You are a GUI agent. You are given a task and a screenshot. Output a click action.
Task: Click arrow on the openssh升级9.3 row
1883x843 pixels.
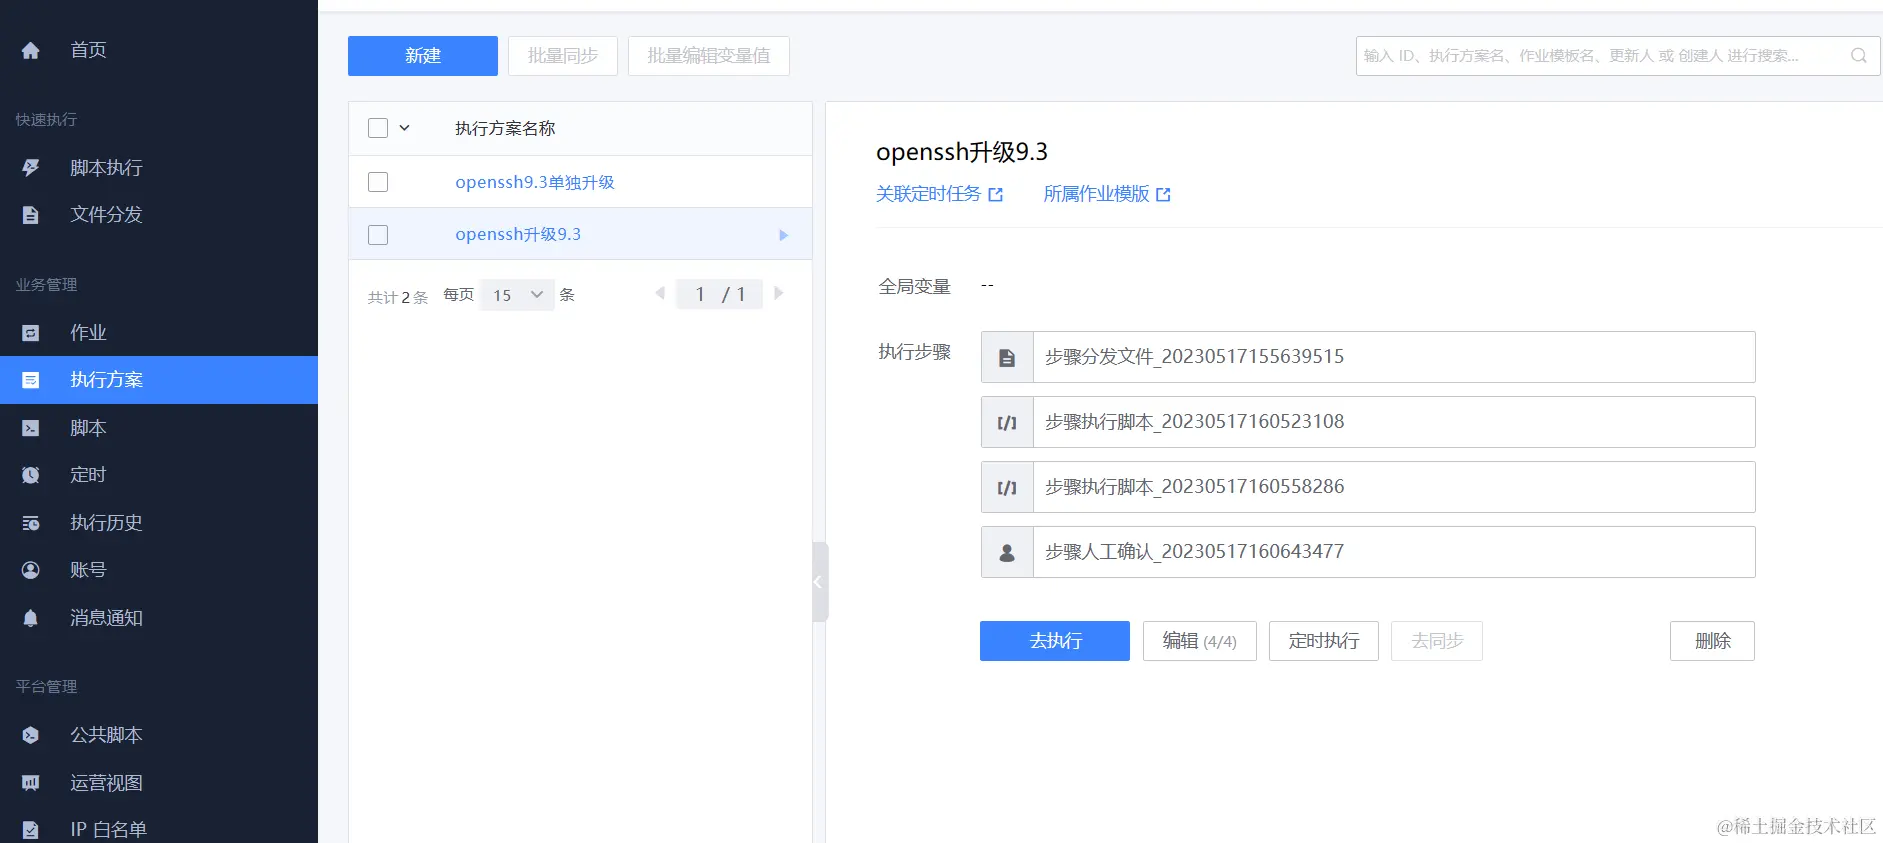point(784,235)
